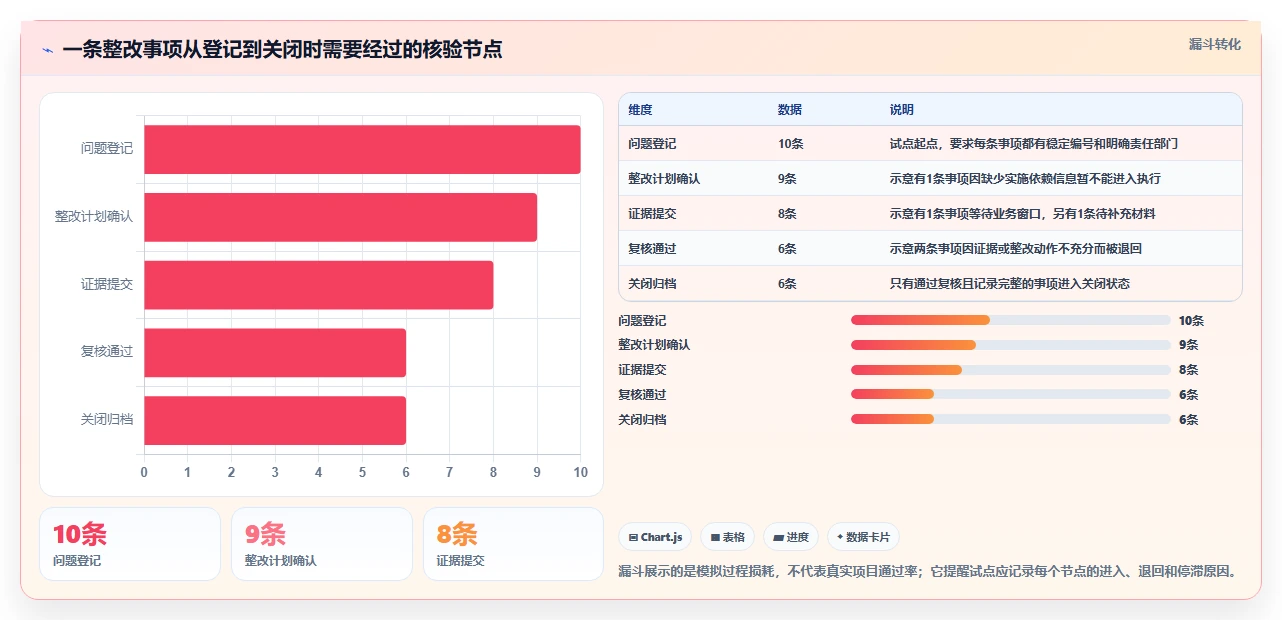1282x620 pixels.
Task: Open the 10条 问题登记 data card
Action: pyautogui.click(x=130, y=544)
